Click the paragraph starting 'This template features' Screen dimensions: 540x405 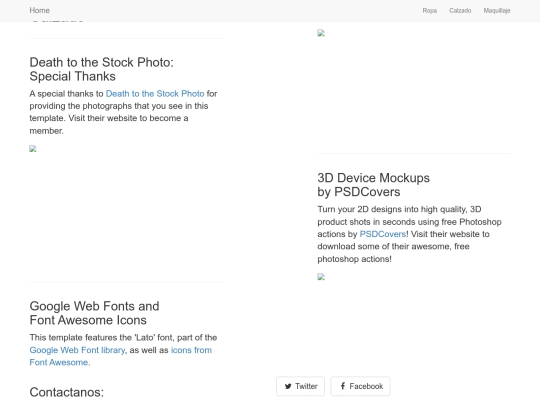(x=123, y=350)
